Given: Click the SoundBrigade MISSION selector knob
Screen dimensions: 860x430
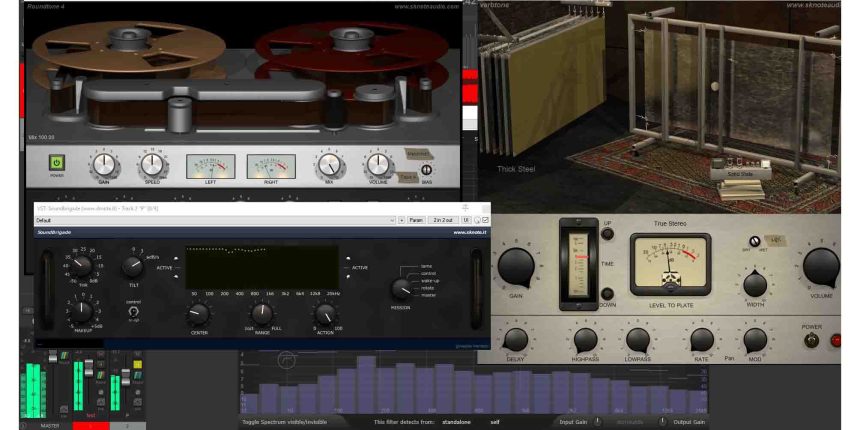Looking at the screenshot, I should (401, 288).
